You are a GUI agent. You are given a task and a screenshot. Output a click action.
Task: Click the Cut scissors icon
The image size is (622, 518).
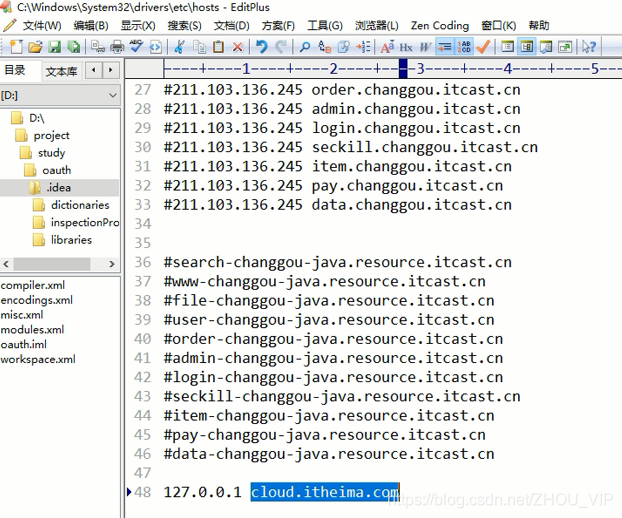(x=180, y=47)
